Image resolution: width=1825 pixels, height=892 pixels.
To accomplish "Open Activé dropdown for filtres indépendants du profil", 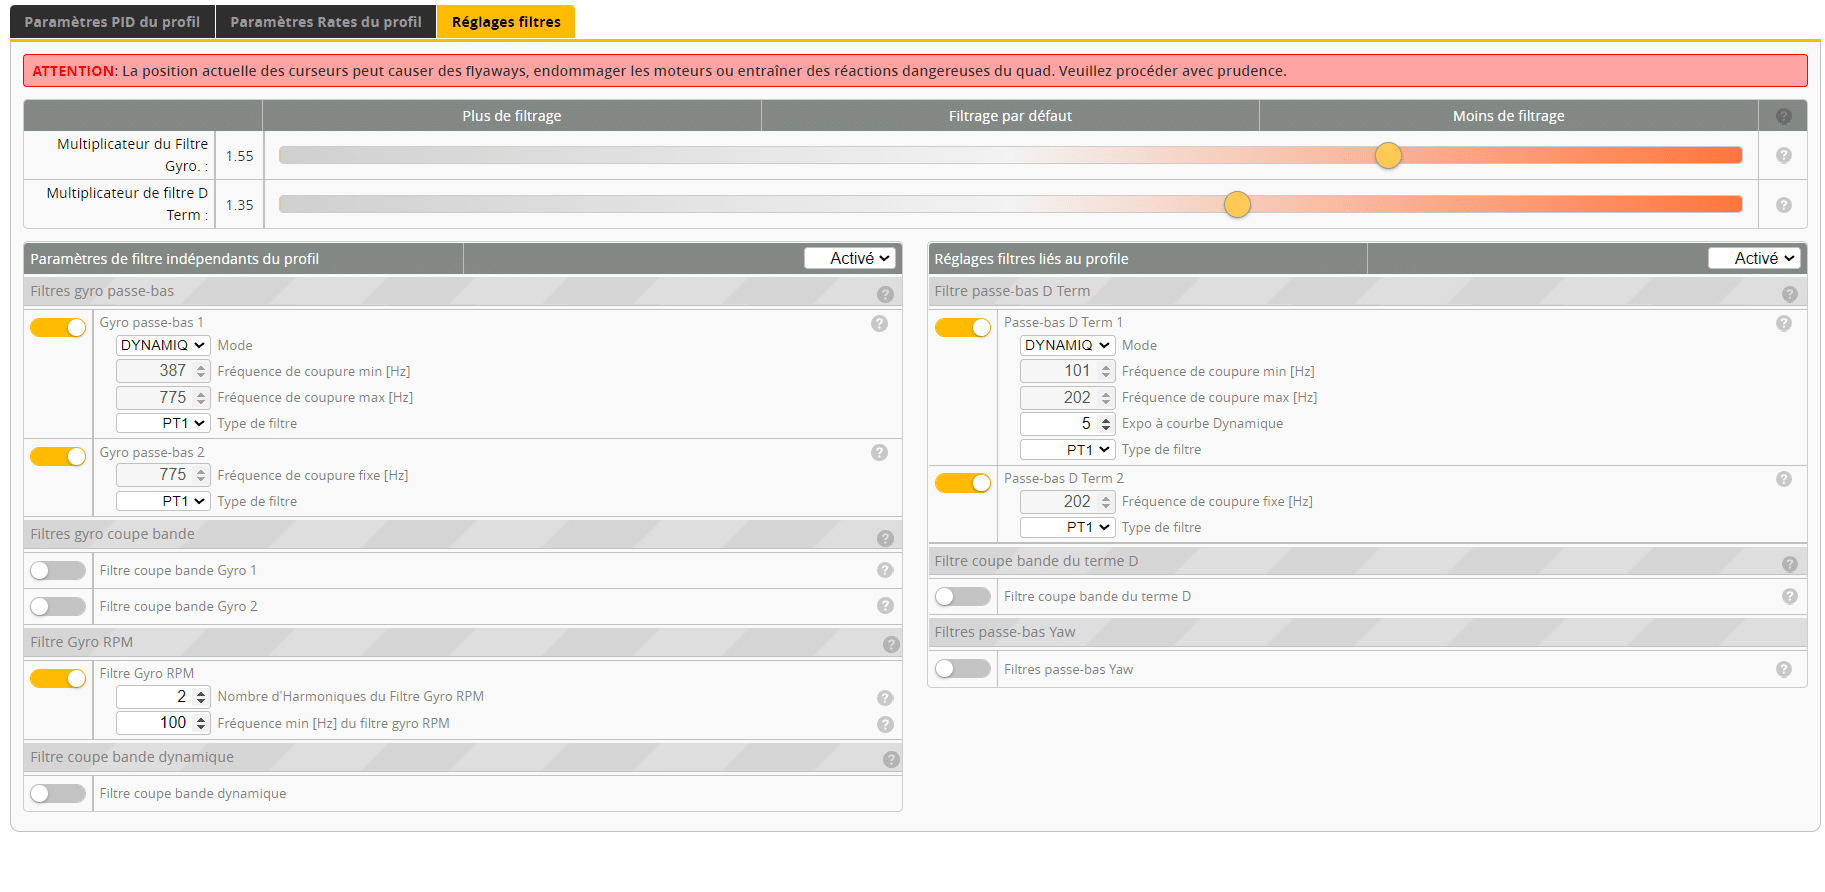I will pos(849,258).
